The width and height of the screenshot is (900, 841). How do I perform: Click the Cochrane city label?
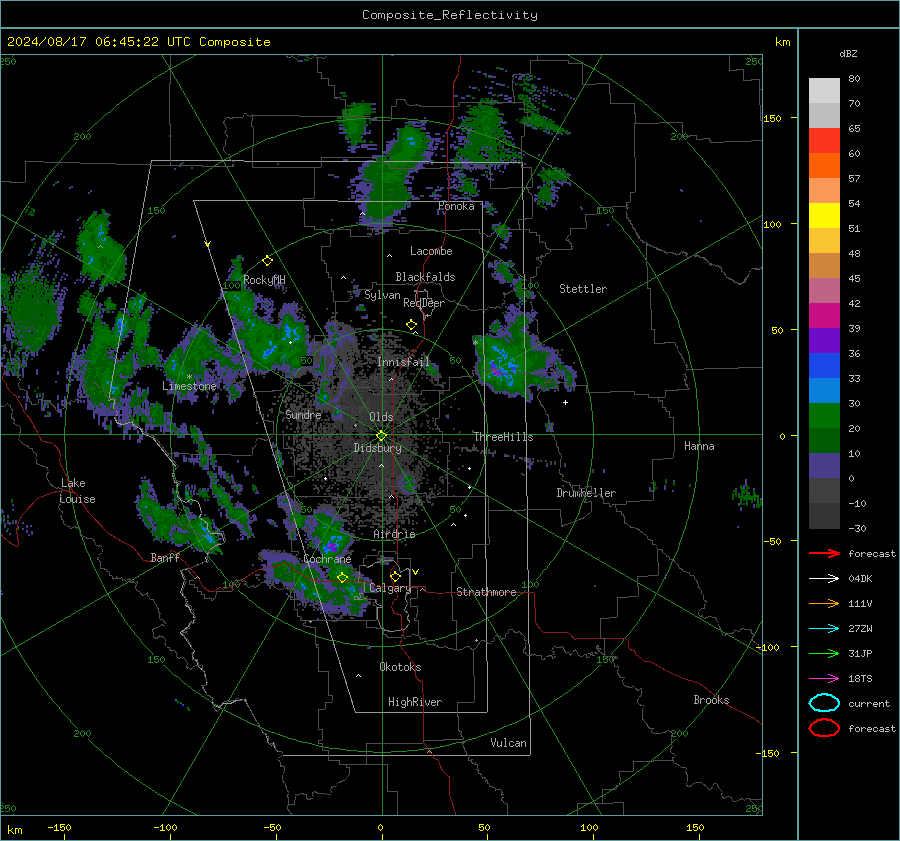[327, 559]
